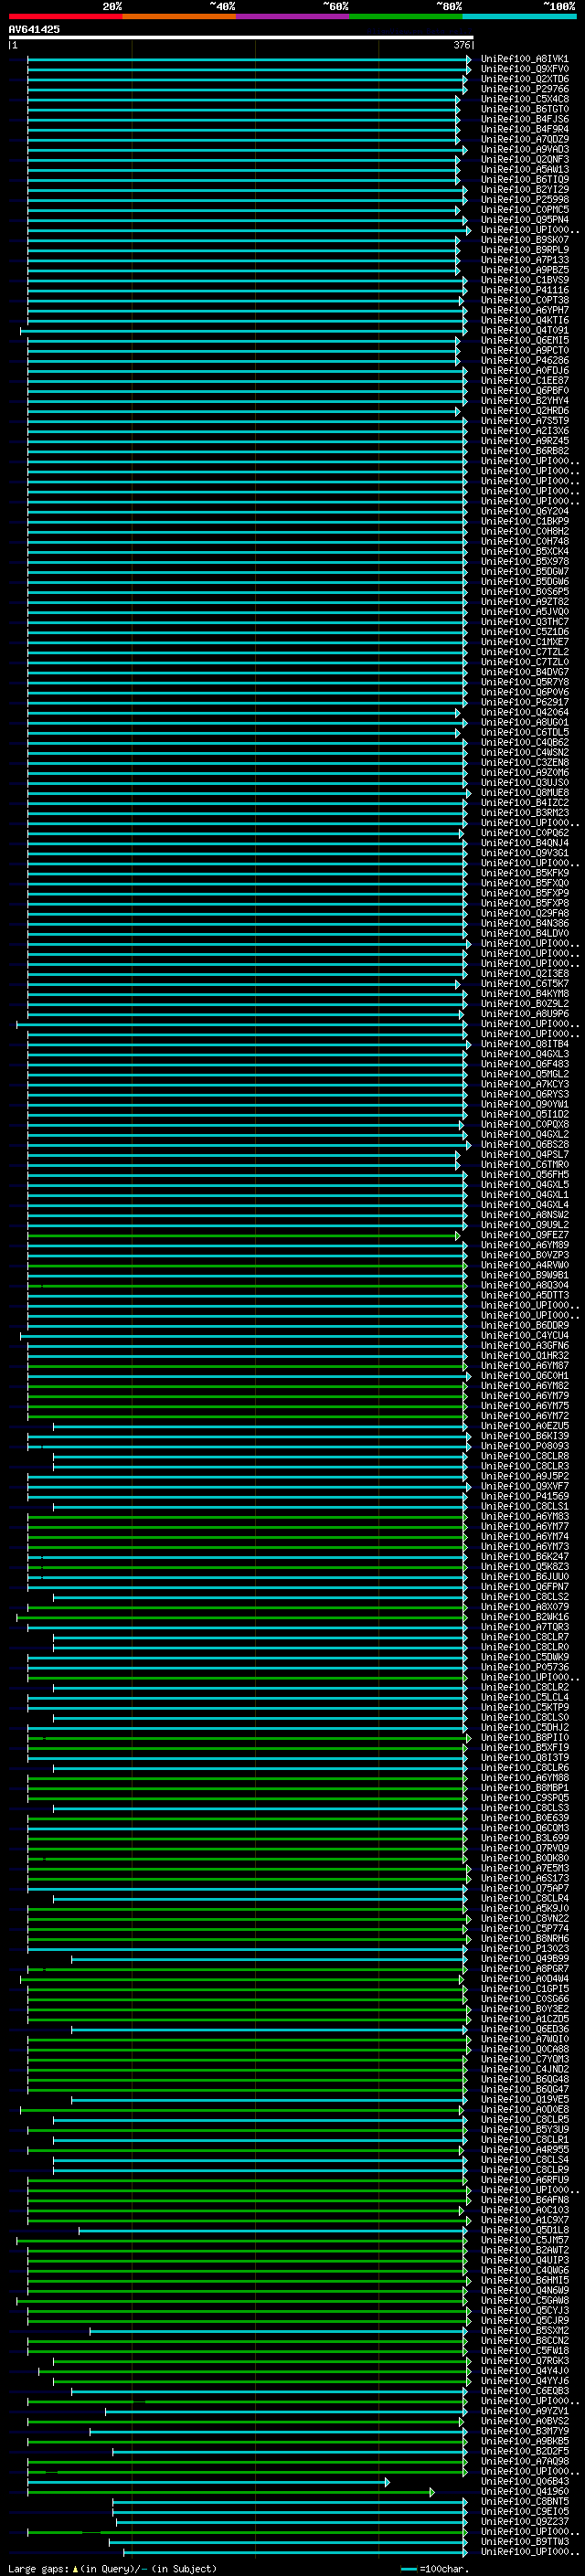Select hit label UniRef100_B6TGT0
This screenshot has width=585, height=2576.
point(525,109)
